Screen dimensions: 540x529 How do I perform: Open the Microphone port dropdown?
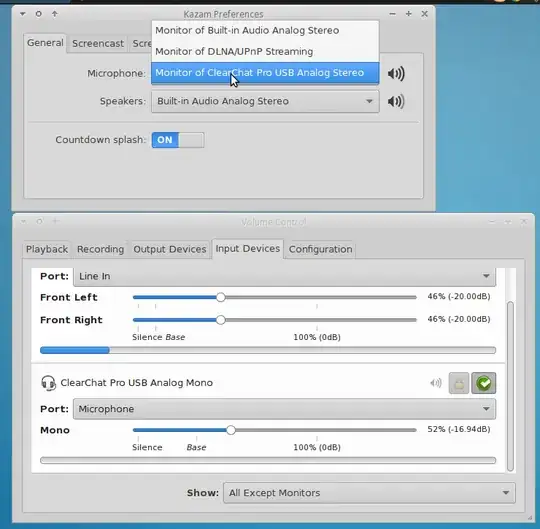click(x=284, y=409)
